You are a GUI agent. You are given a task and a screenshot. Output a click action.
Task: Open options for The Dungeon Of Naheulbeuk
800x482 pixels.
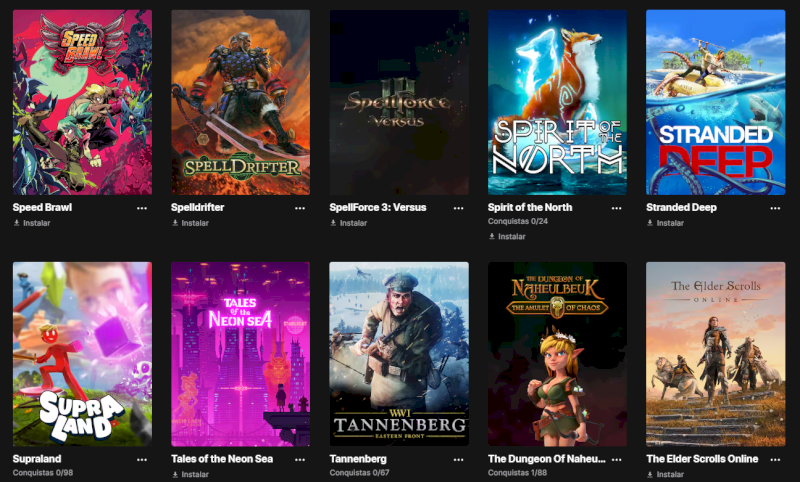616,460
